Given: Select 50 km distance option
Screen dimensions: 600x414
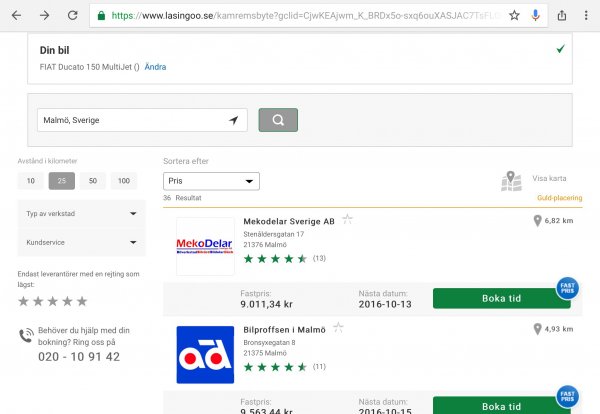Looking at the screenshot, I should [93, 181].
